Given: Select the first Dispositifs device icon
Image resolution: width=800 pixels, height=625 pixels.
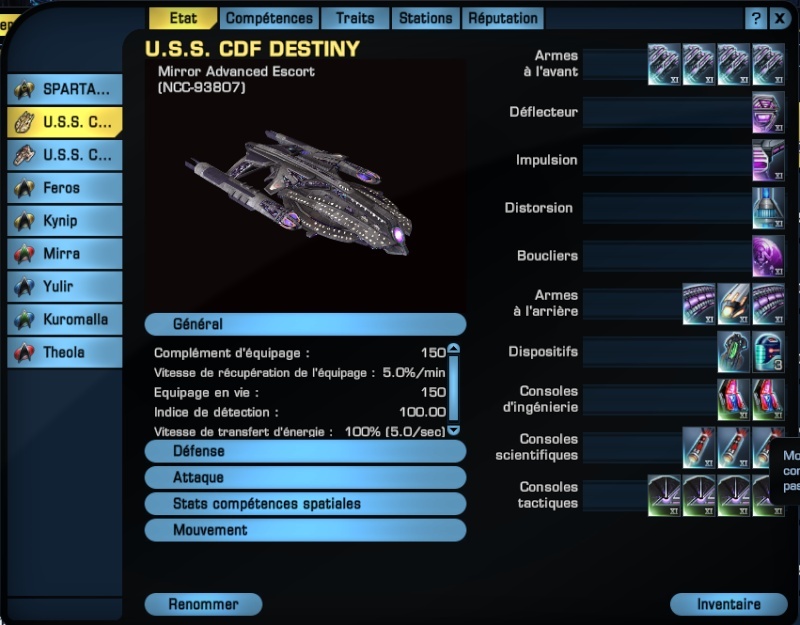Looking at the screenshot, I should (733, 352).
